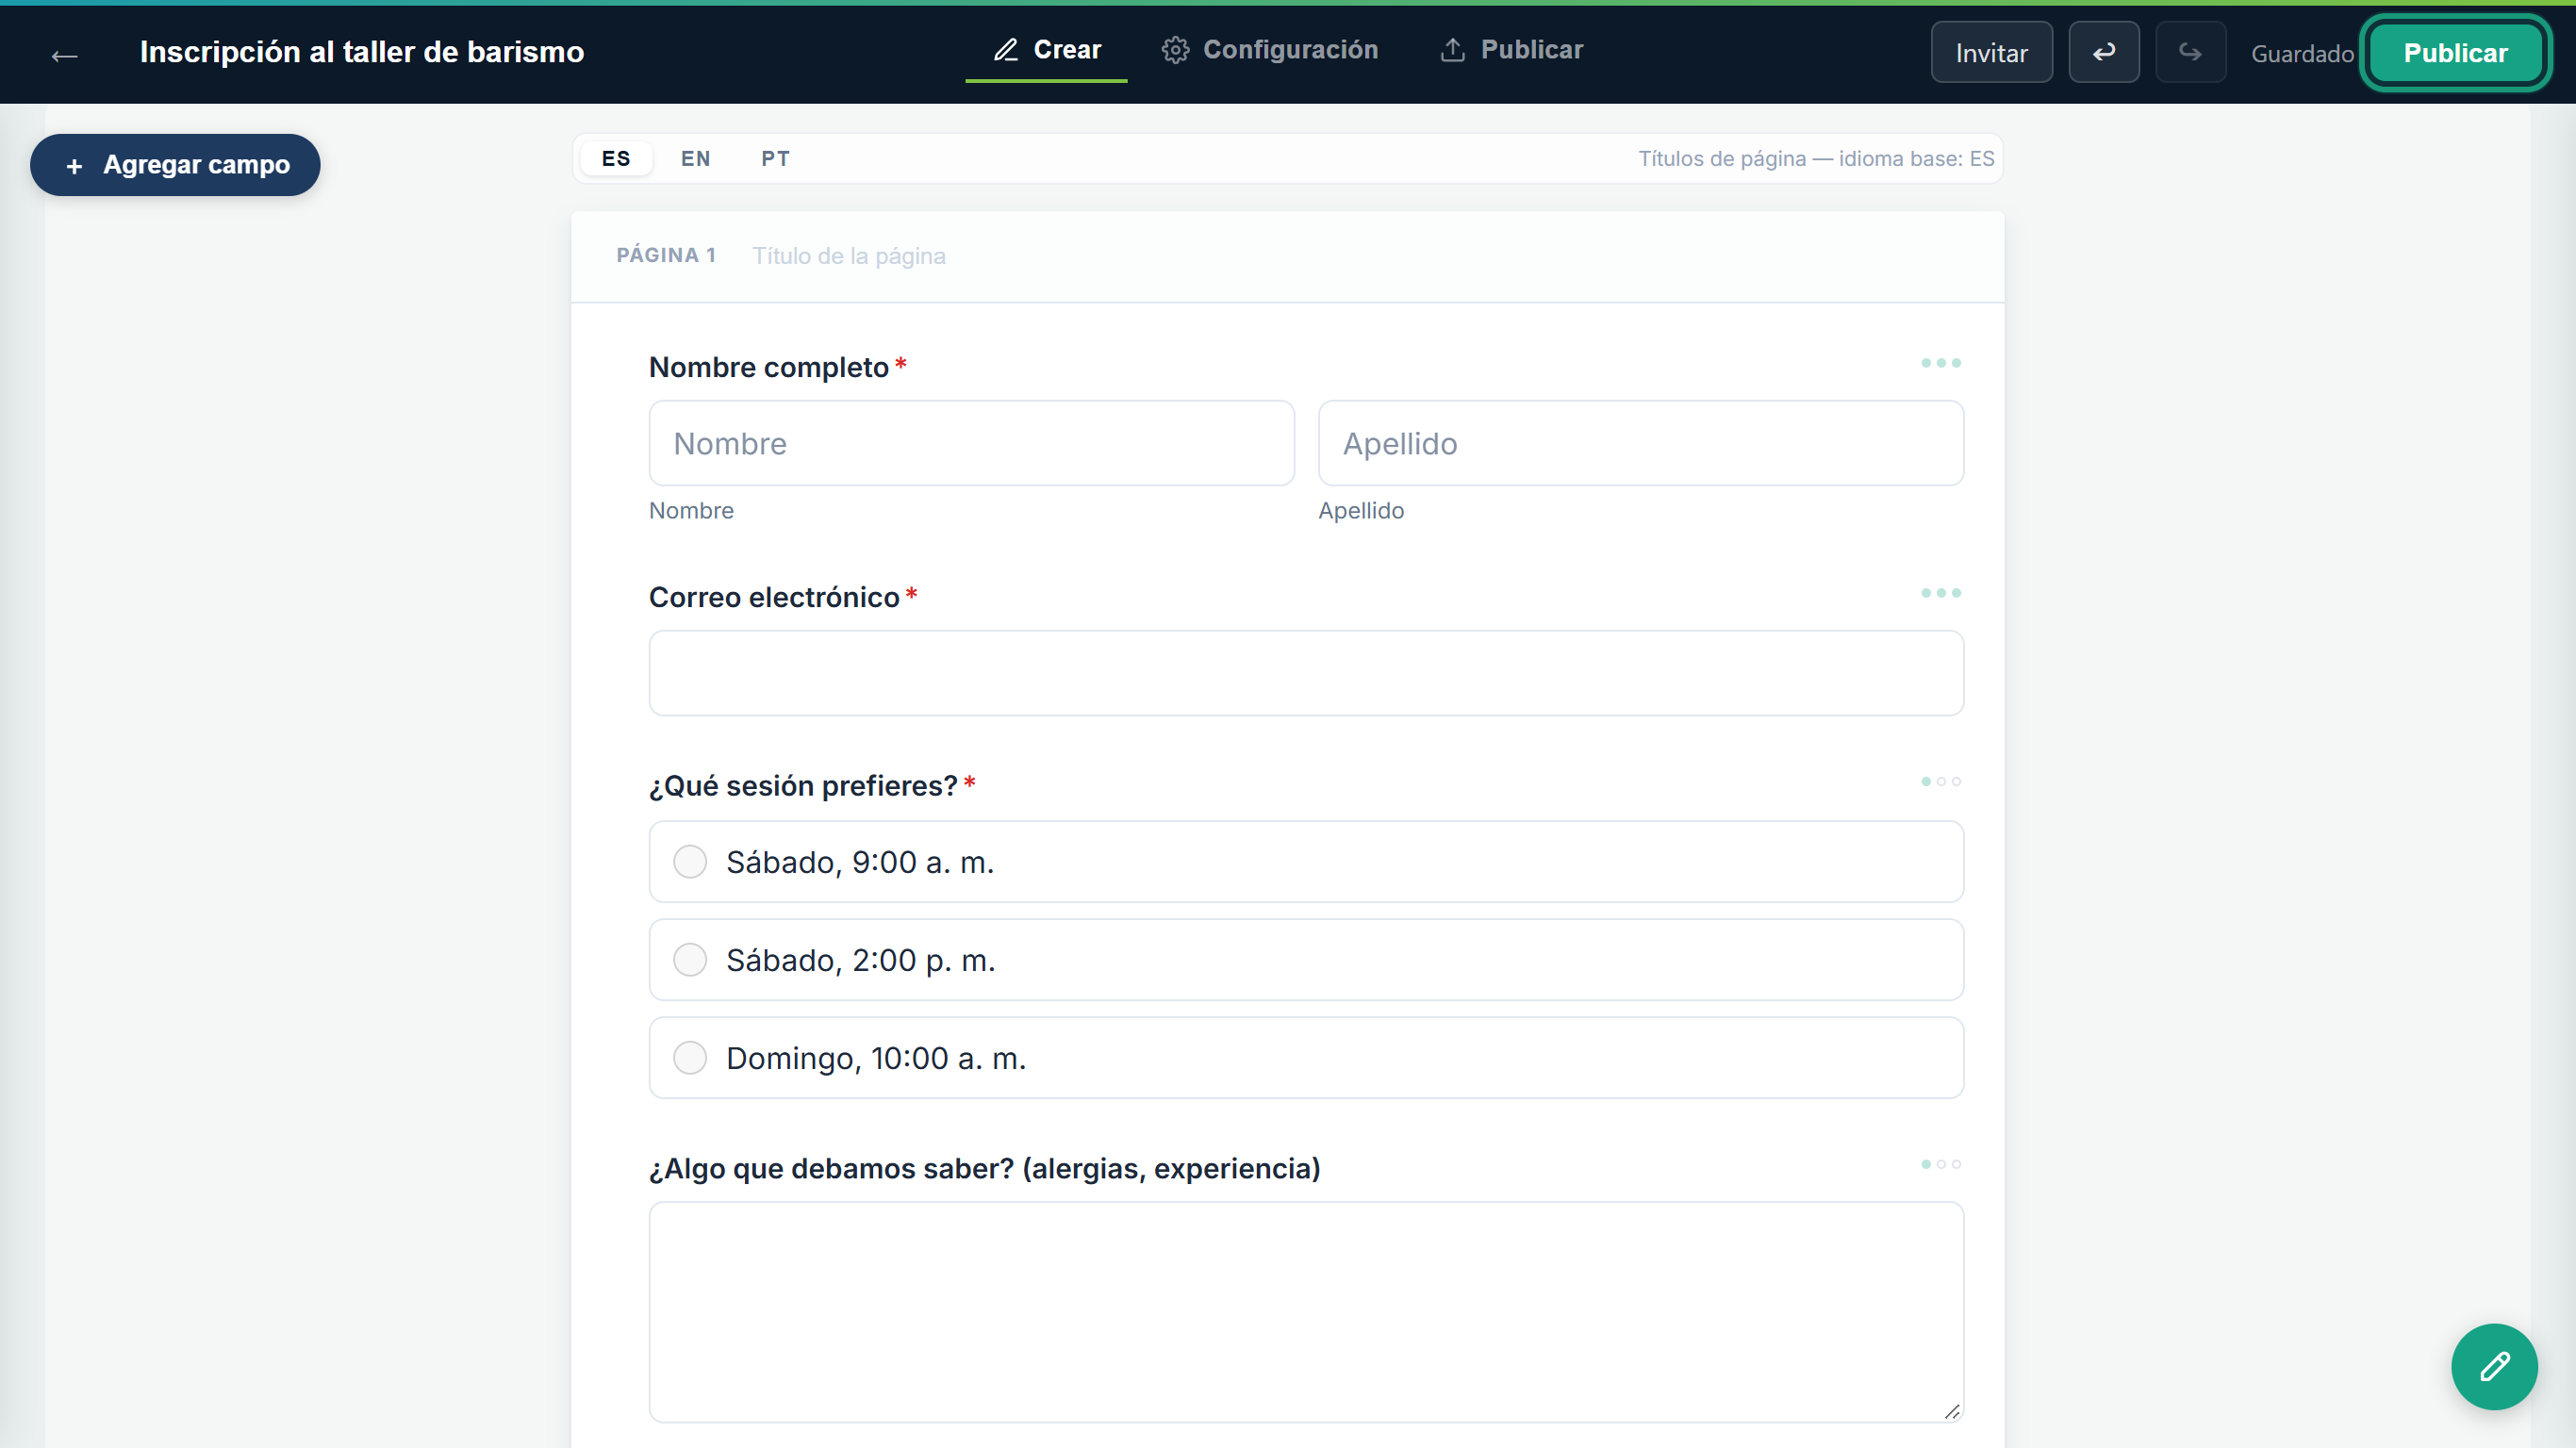The height and width of the screenshot is (1448, 2576).
Task: Click the PÁGINA 1 label
Action: coord(666,255)
